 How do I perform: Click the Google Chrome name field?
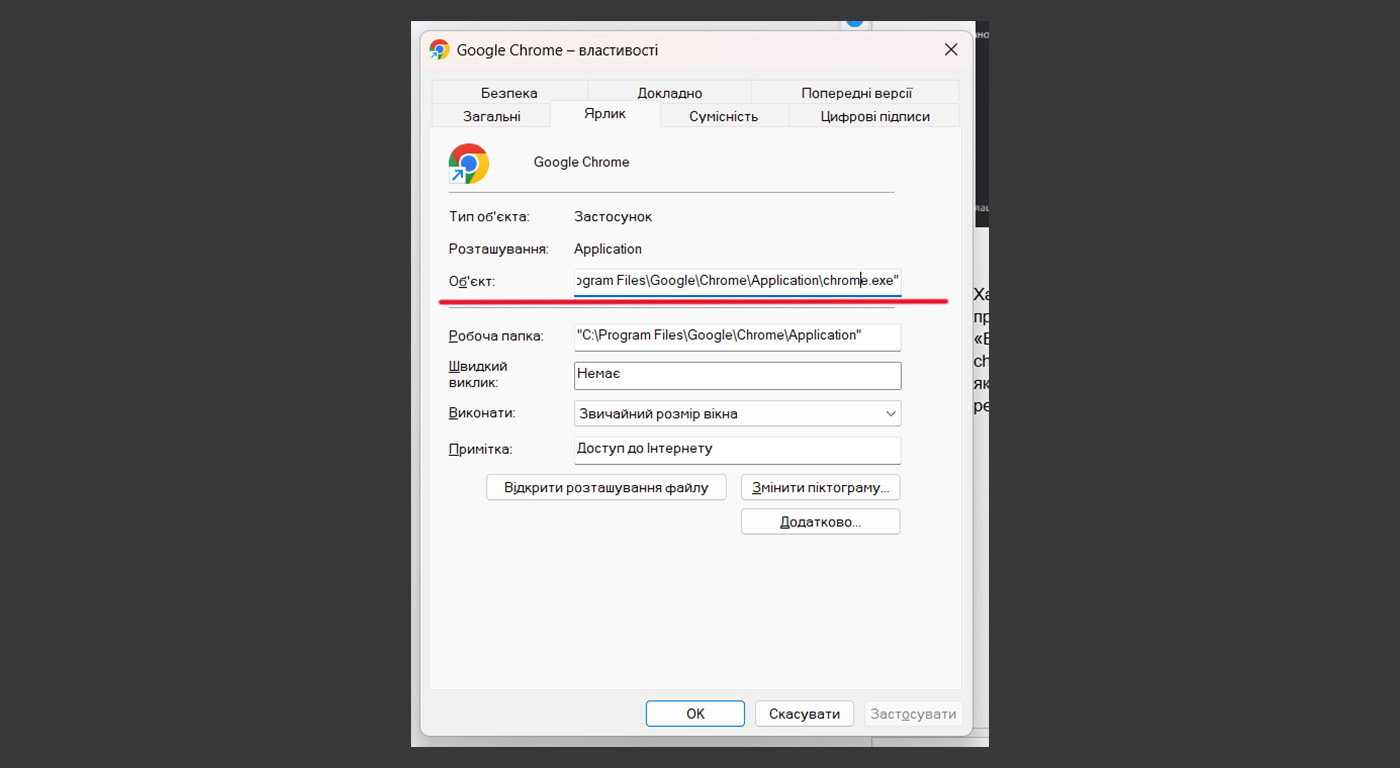(581, 162)
